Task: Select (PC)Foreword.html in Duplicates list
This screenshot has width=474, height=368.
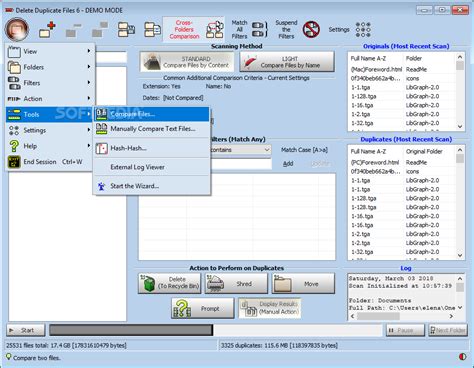Action: point(375,162)
